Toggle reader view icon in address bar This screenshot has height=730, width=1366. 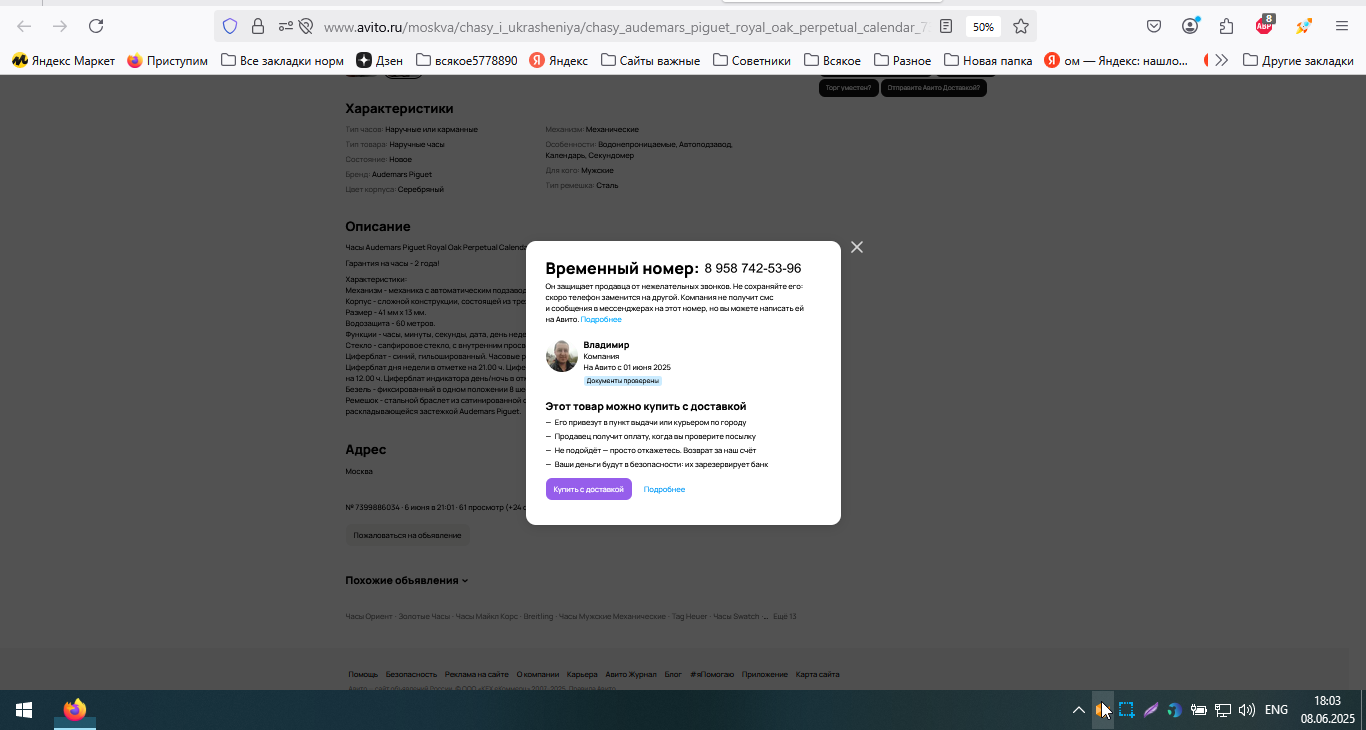coord(946,27)
